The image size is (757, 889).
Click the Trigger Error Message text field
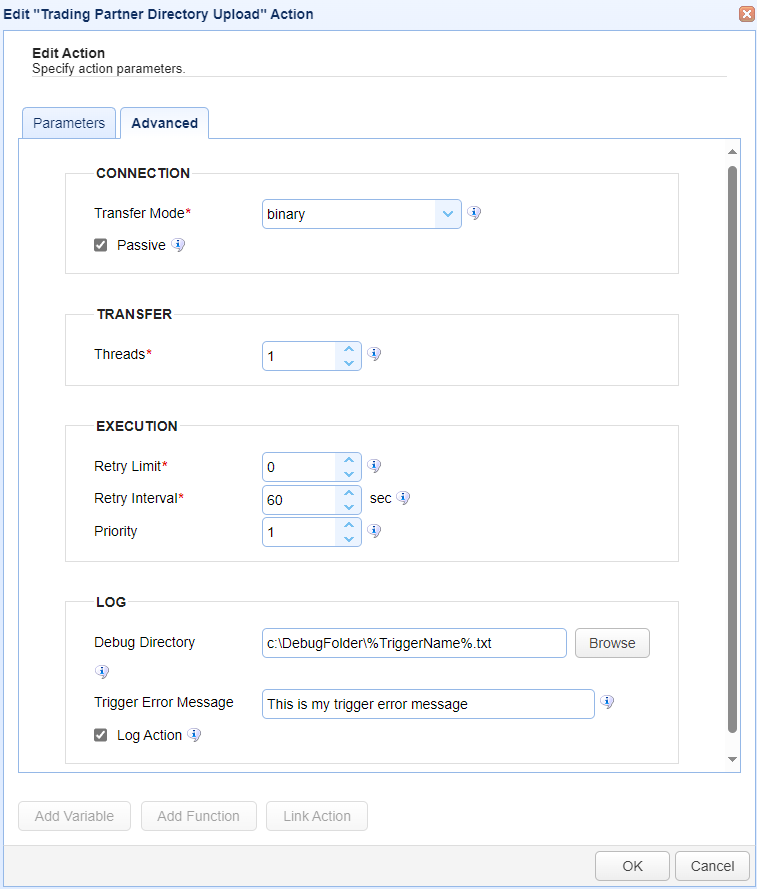click(x=428, y=704)
